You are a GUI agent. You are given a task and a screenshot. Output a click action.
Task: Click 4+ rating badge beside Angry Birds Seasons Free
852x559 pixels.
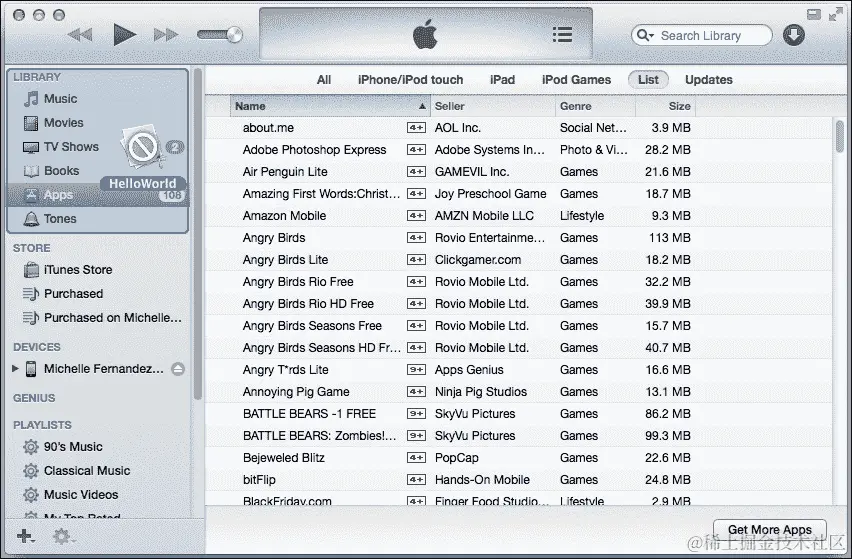point(416,326)
